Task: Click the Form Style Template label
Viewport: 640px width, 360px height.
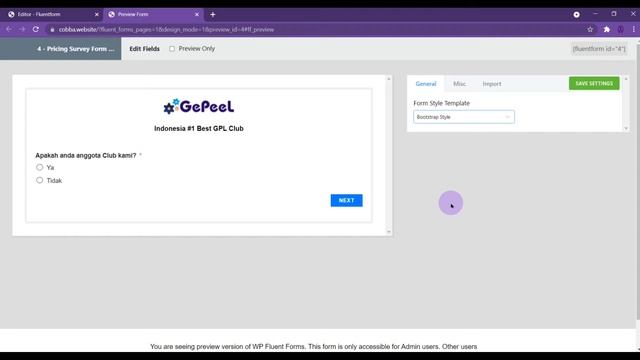Action: [x=442, y=103]
